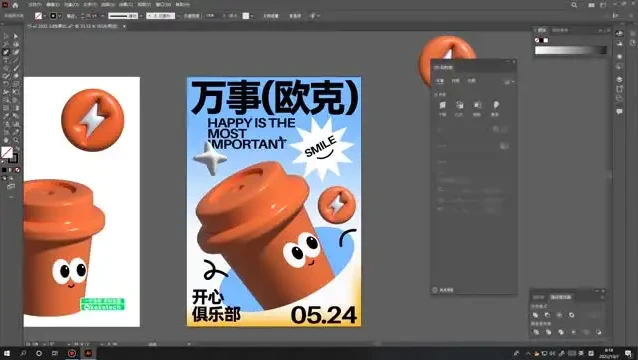Select the Zoom tool in toolbox

[16, 140]
